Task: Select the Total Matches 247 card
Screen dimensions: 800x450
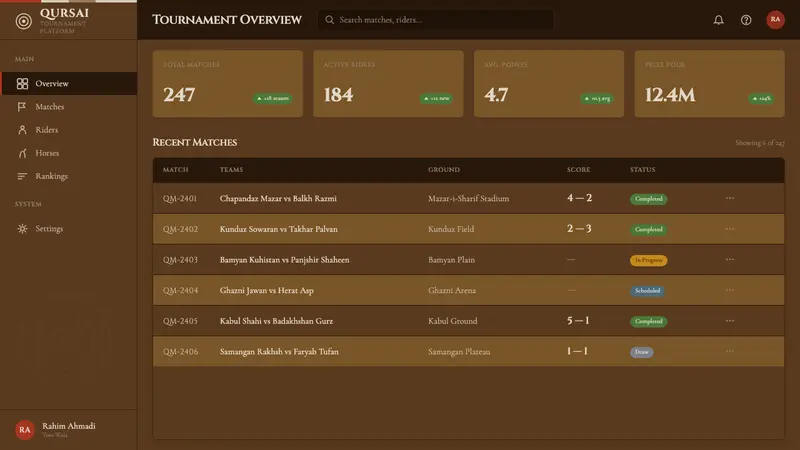Action: (x=228, y=84)
